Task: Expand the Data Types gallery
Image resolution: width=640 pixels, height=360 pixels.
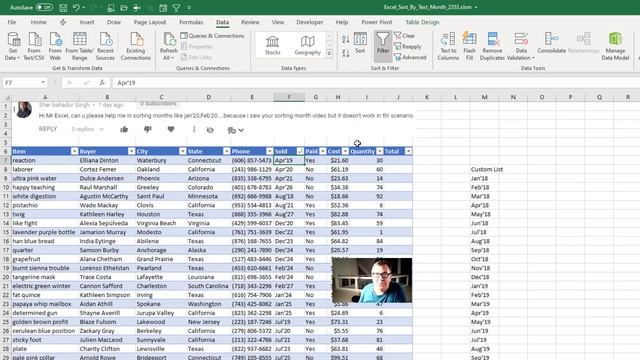Action: tap(329, 53)
